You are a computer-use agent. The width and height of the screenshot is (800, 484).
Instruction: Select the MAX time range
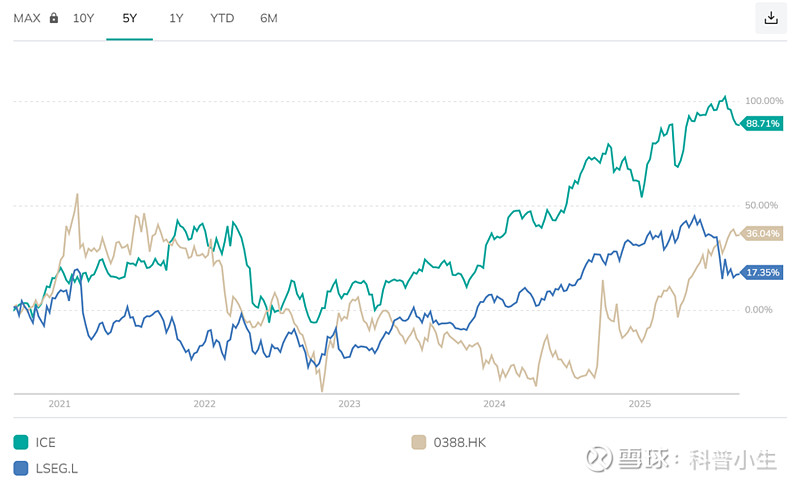tap(27, 18)
